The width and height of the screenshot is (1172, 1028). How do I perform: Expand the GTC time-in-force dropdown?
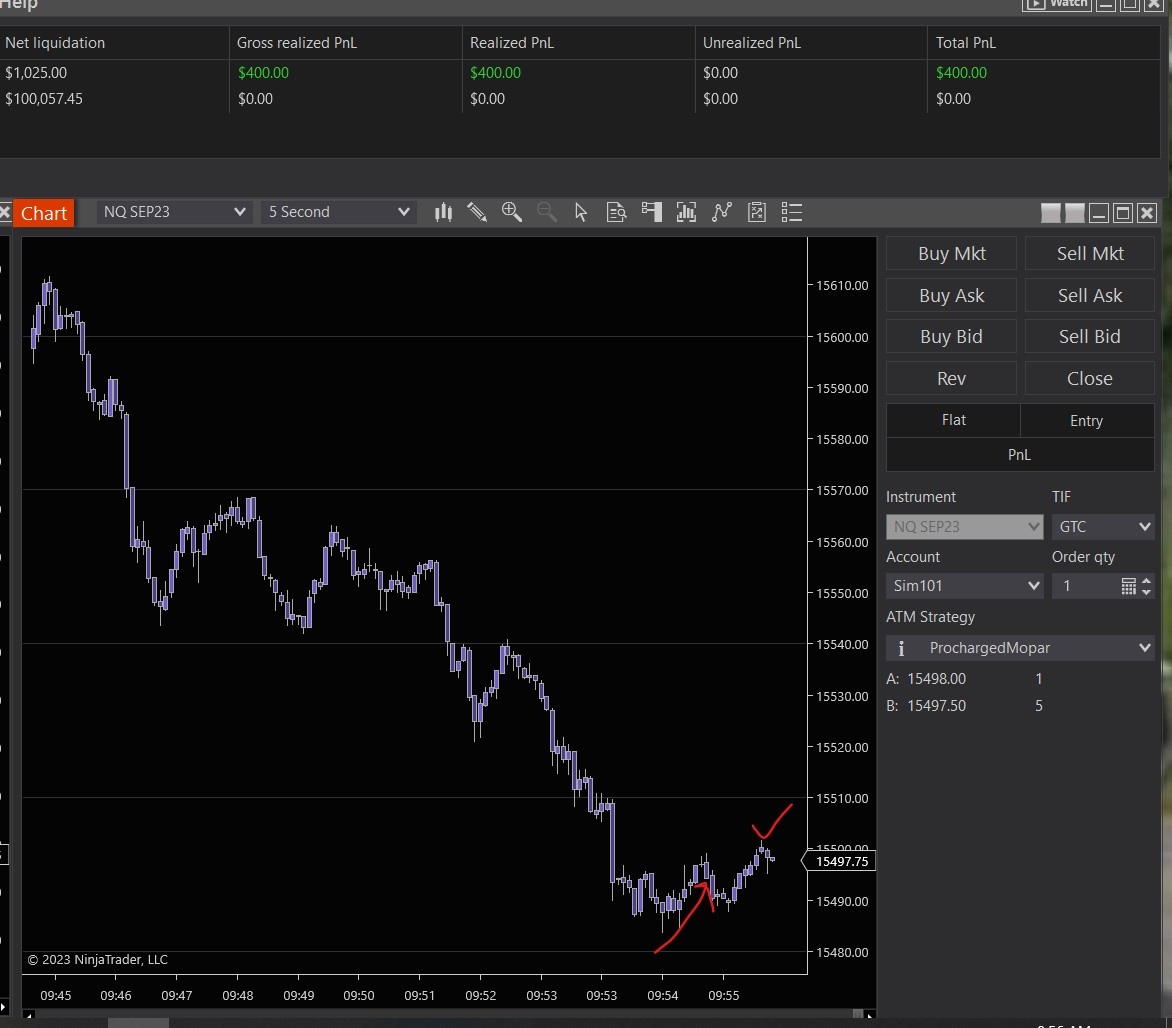click(x=1103, y=526)
